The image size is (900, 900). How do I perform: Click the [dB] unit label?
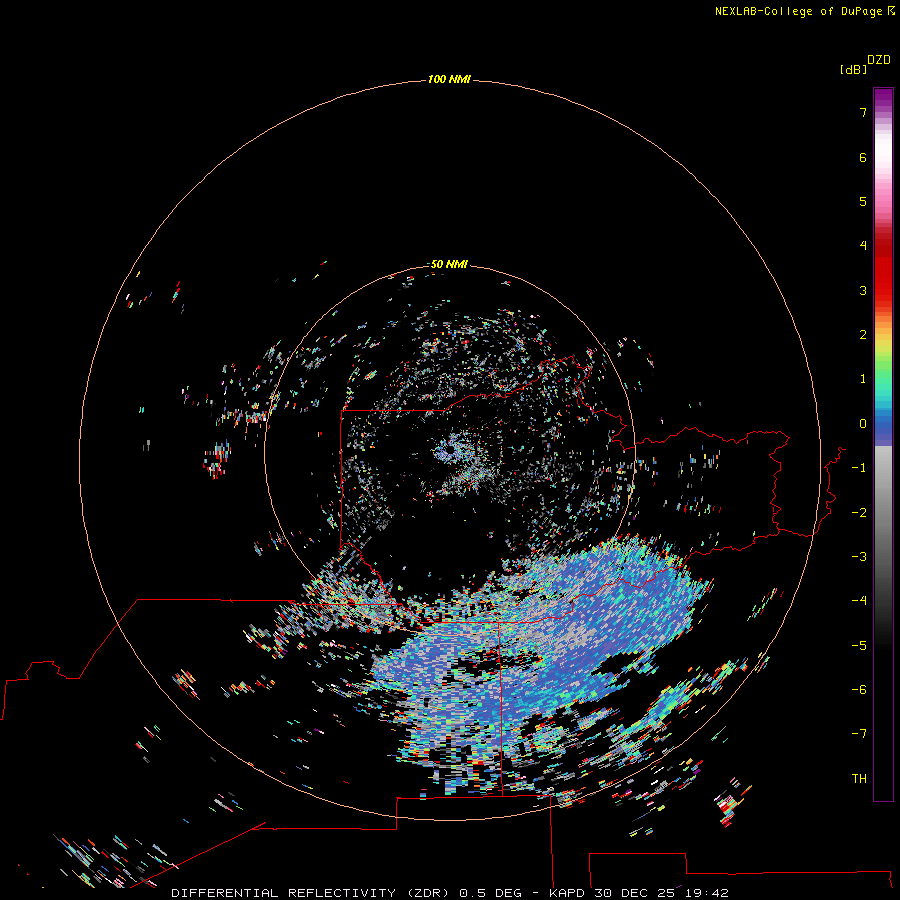click(x=854, y=70)
